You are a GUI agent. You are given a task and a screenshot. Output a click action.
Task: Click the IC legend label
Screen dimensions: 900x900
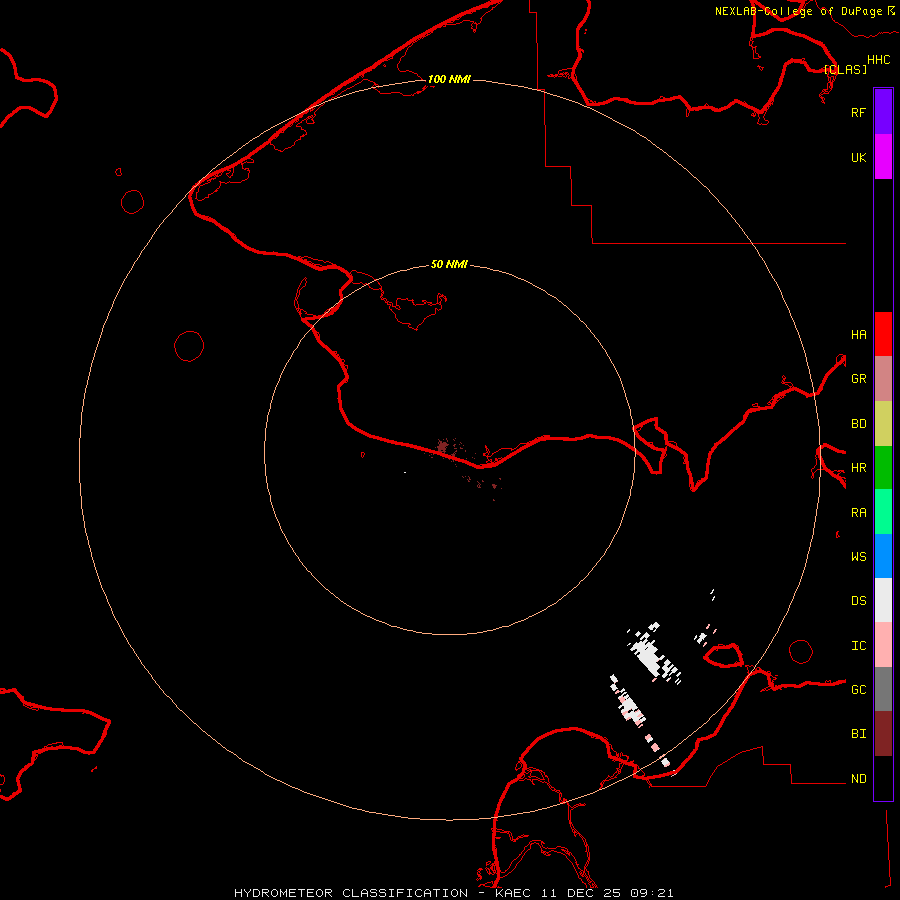[858, 646]
